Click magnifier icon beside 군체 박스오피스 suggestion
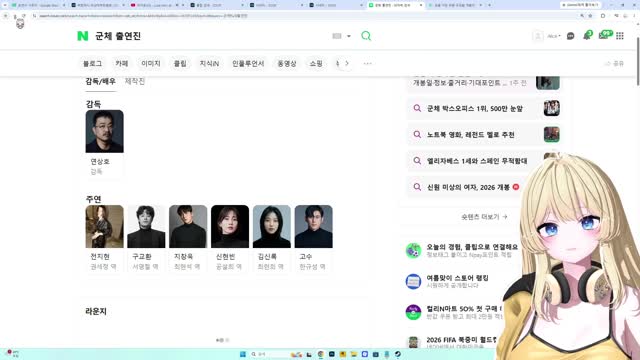Image resolution: width=640 pixels, height=360 pixels. coord(417,109)
